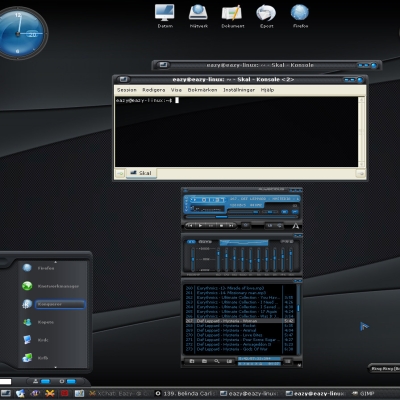Pause playback in the media player
400x400 pixels.
[211, 226]
